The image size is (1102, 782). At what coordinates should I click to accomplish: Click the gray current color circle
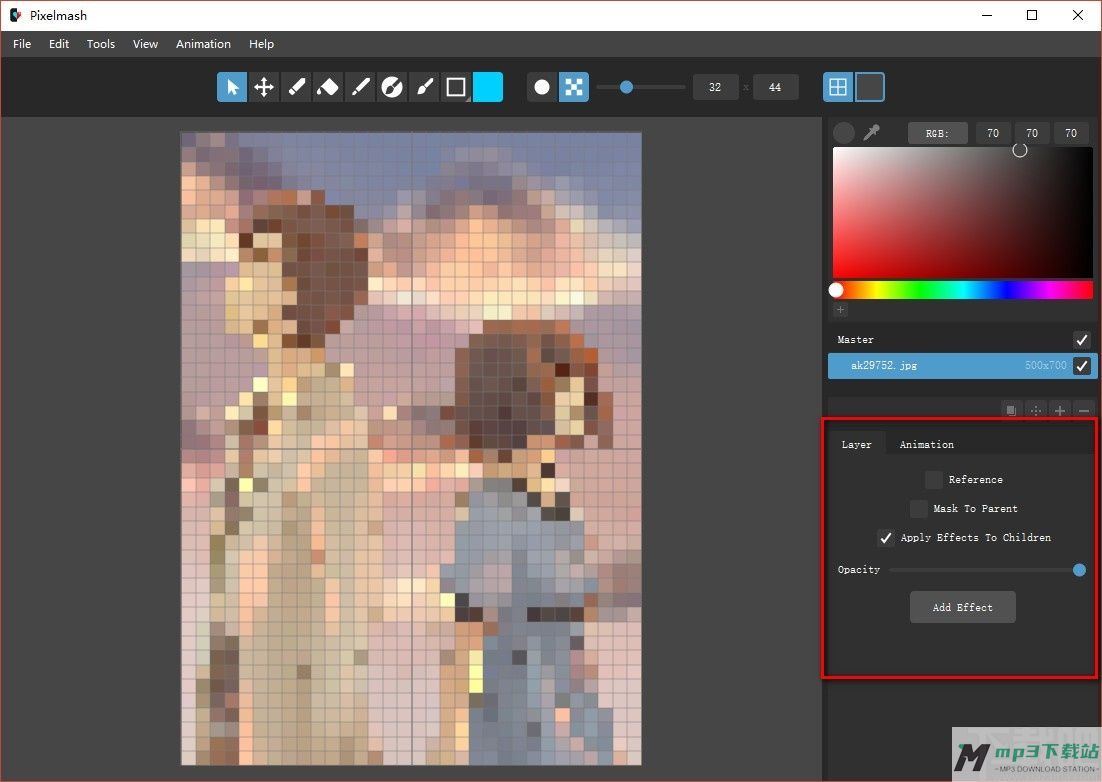[x=843, y=133]
